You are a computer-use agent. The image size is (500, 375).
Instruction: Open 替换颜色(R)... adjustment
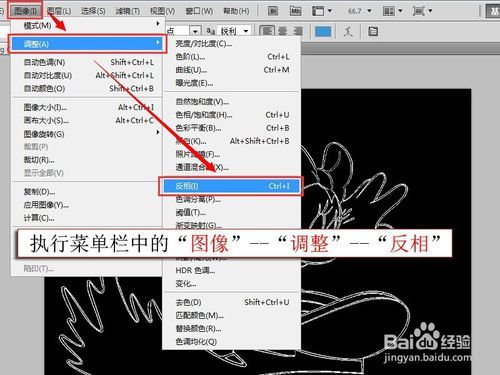pos(232,329)
